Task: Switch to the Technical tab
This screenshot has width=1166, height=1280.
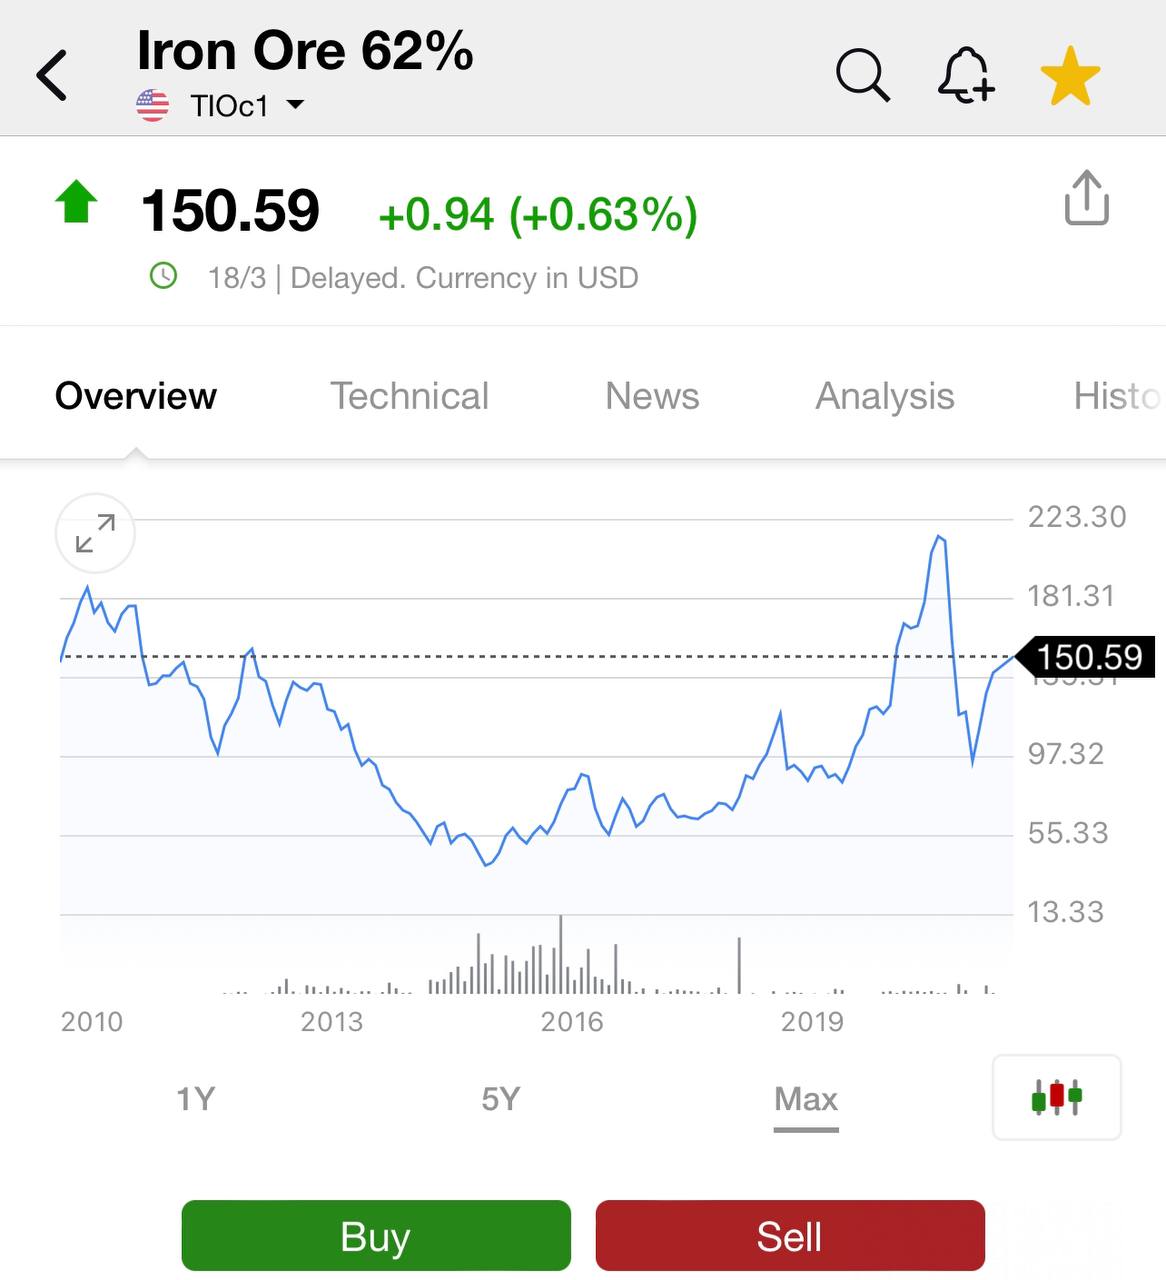Action: click(x=409, y=396)
